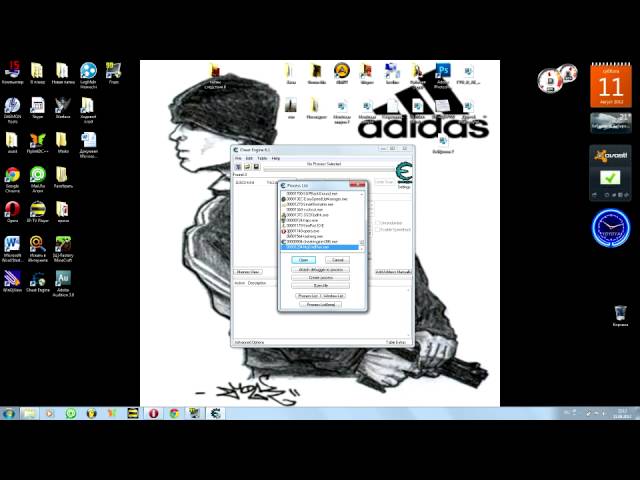The image size is (640, 480).
Task: Click the calendar gadget showing 11
Action: point(611,85)
